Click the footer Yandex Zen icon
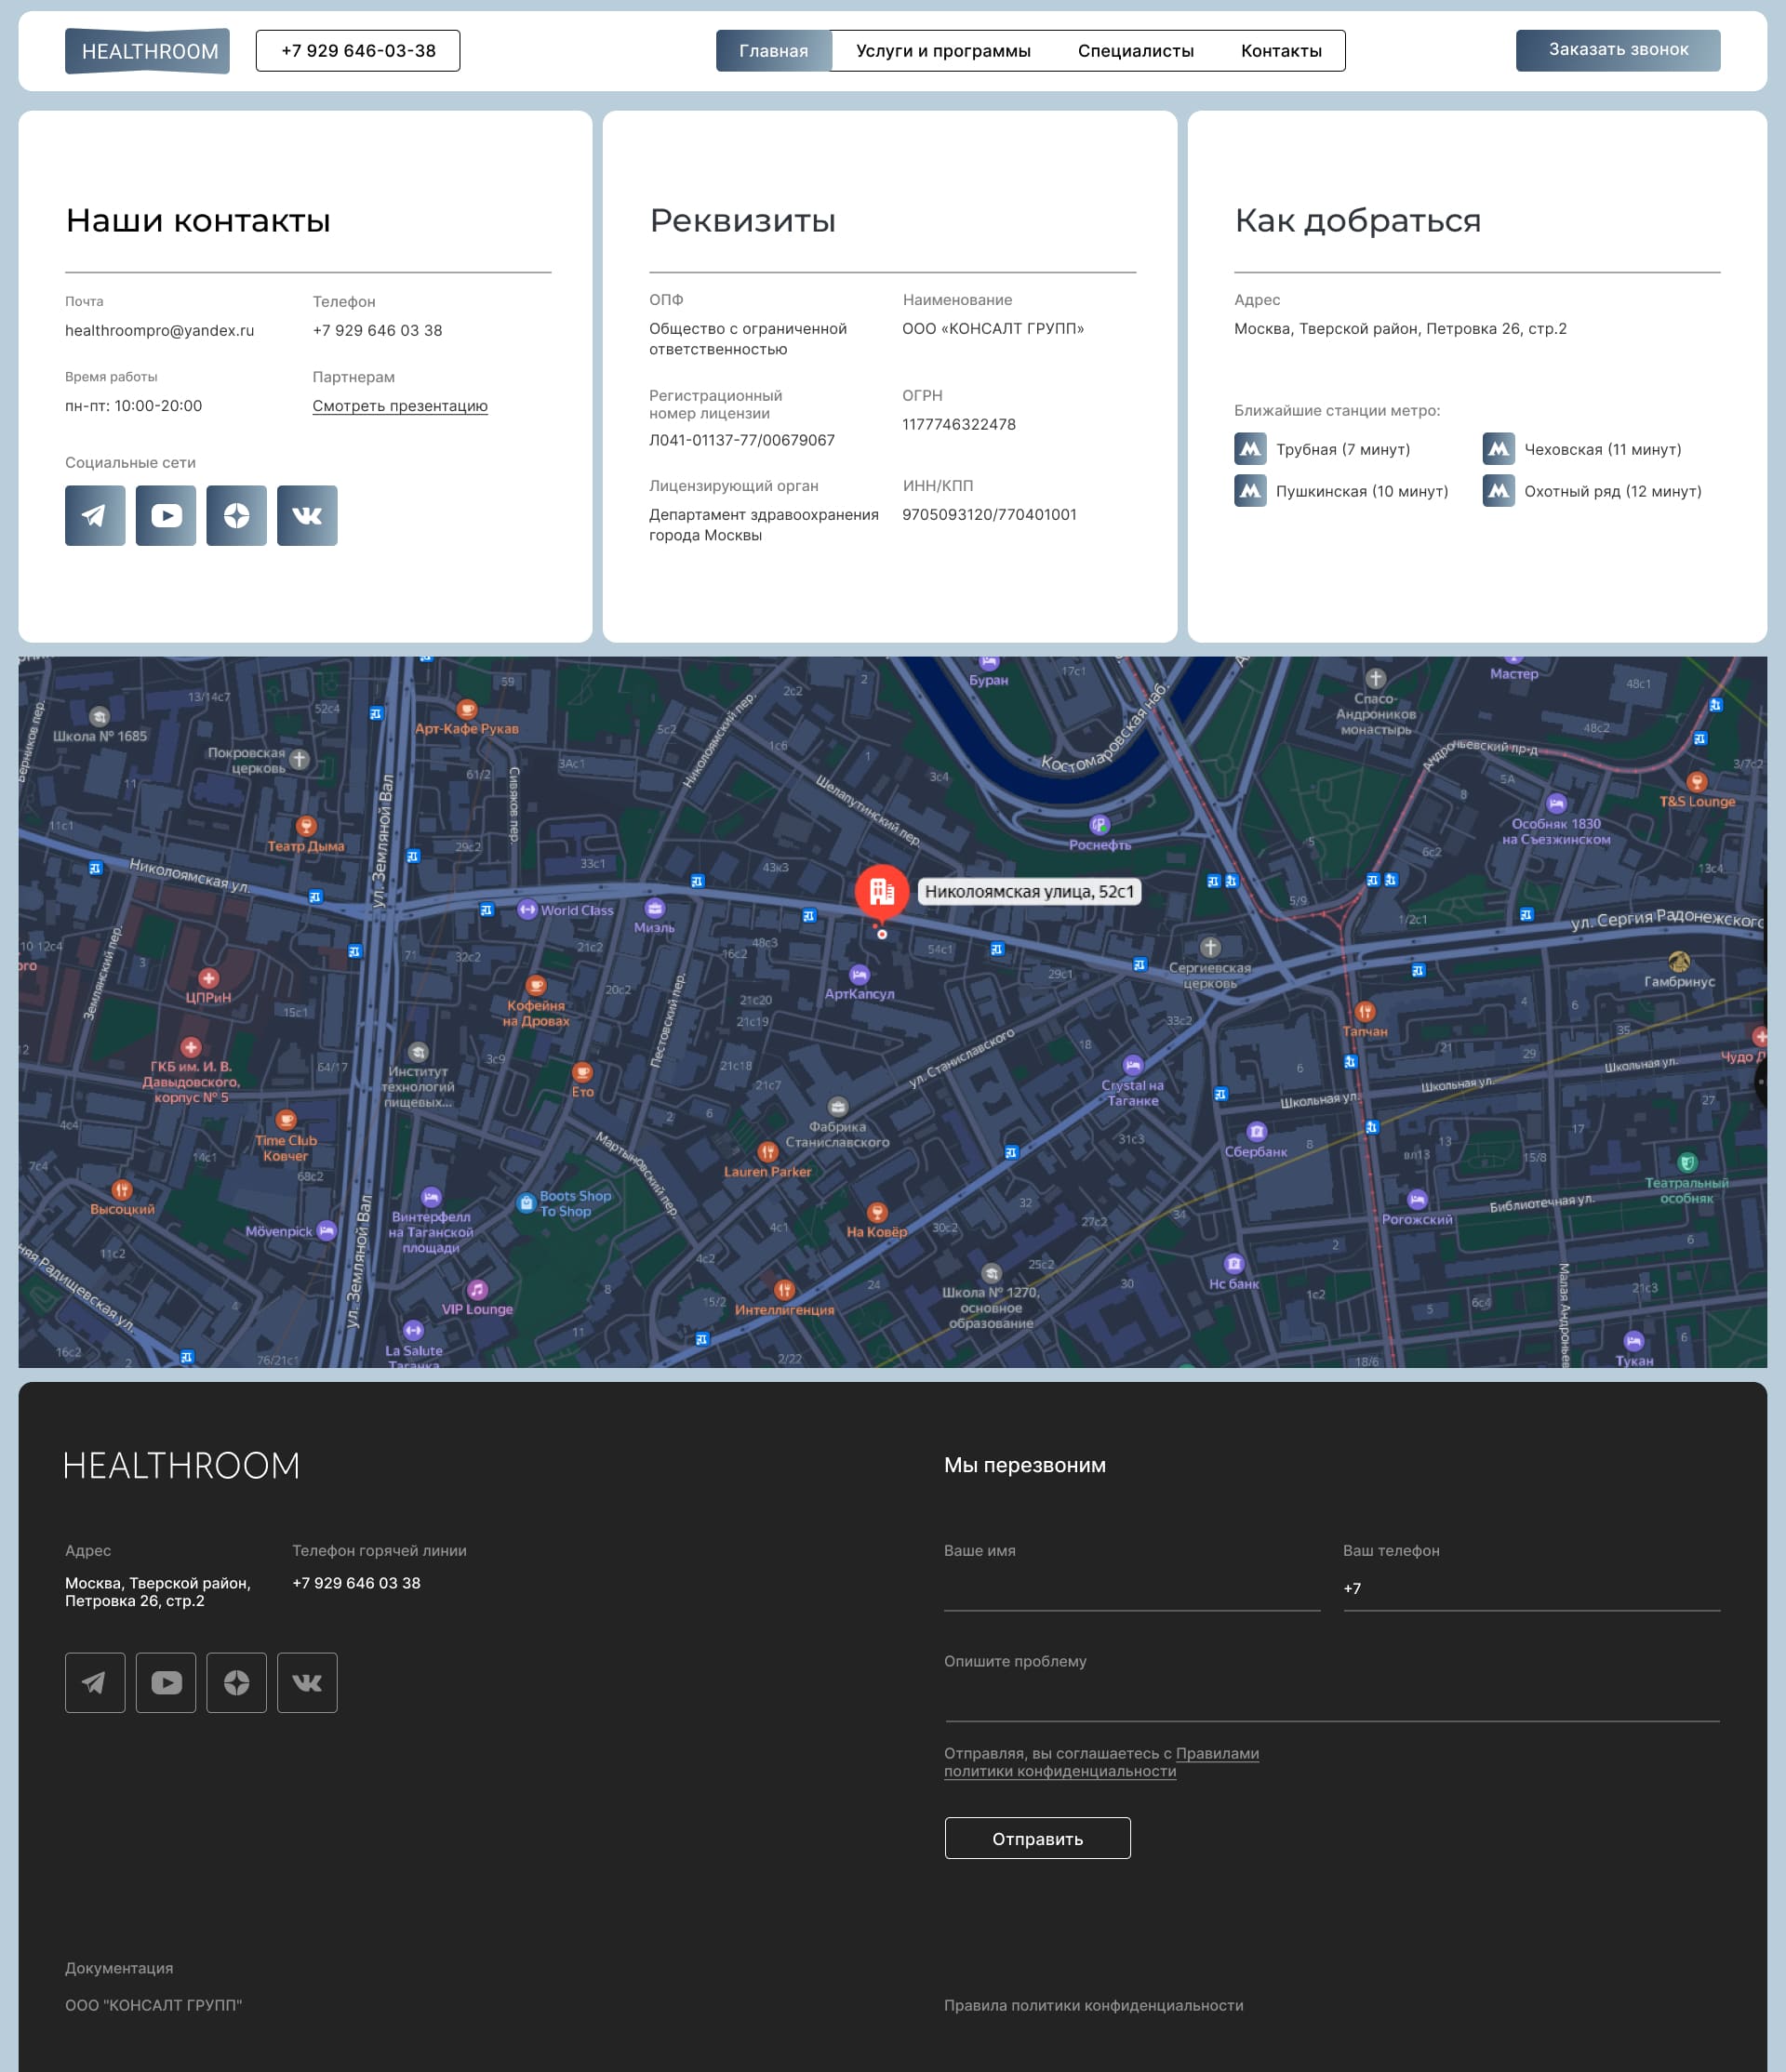The width and height of the screenshot is (1786, 2072). coord(236,1682)
